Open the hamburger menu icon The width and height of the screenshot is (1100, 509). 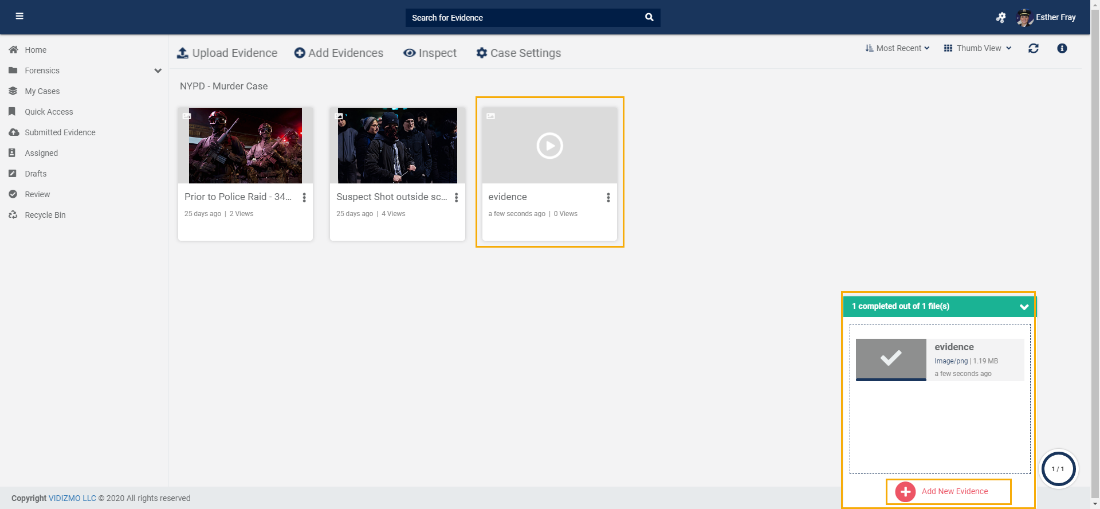[x=20, y=16]
